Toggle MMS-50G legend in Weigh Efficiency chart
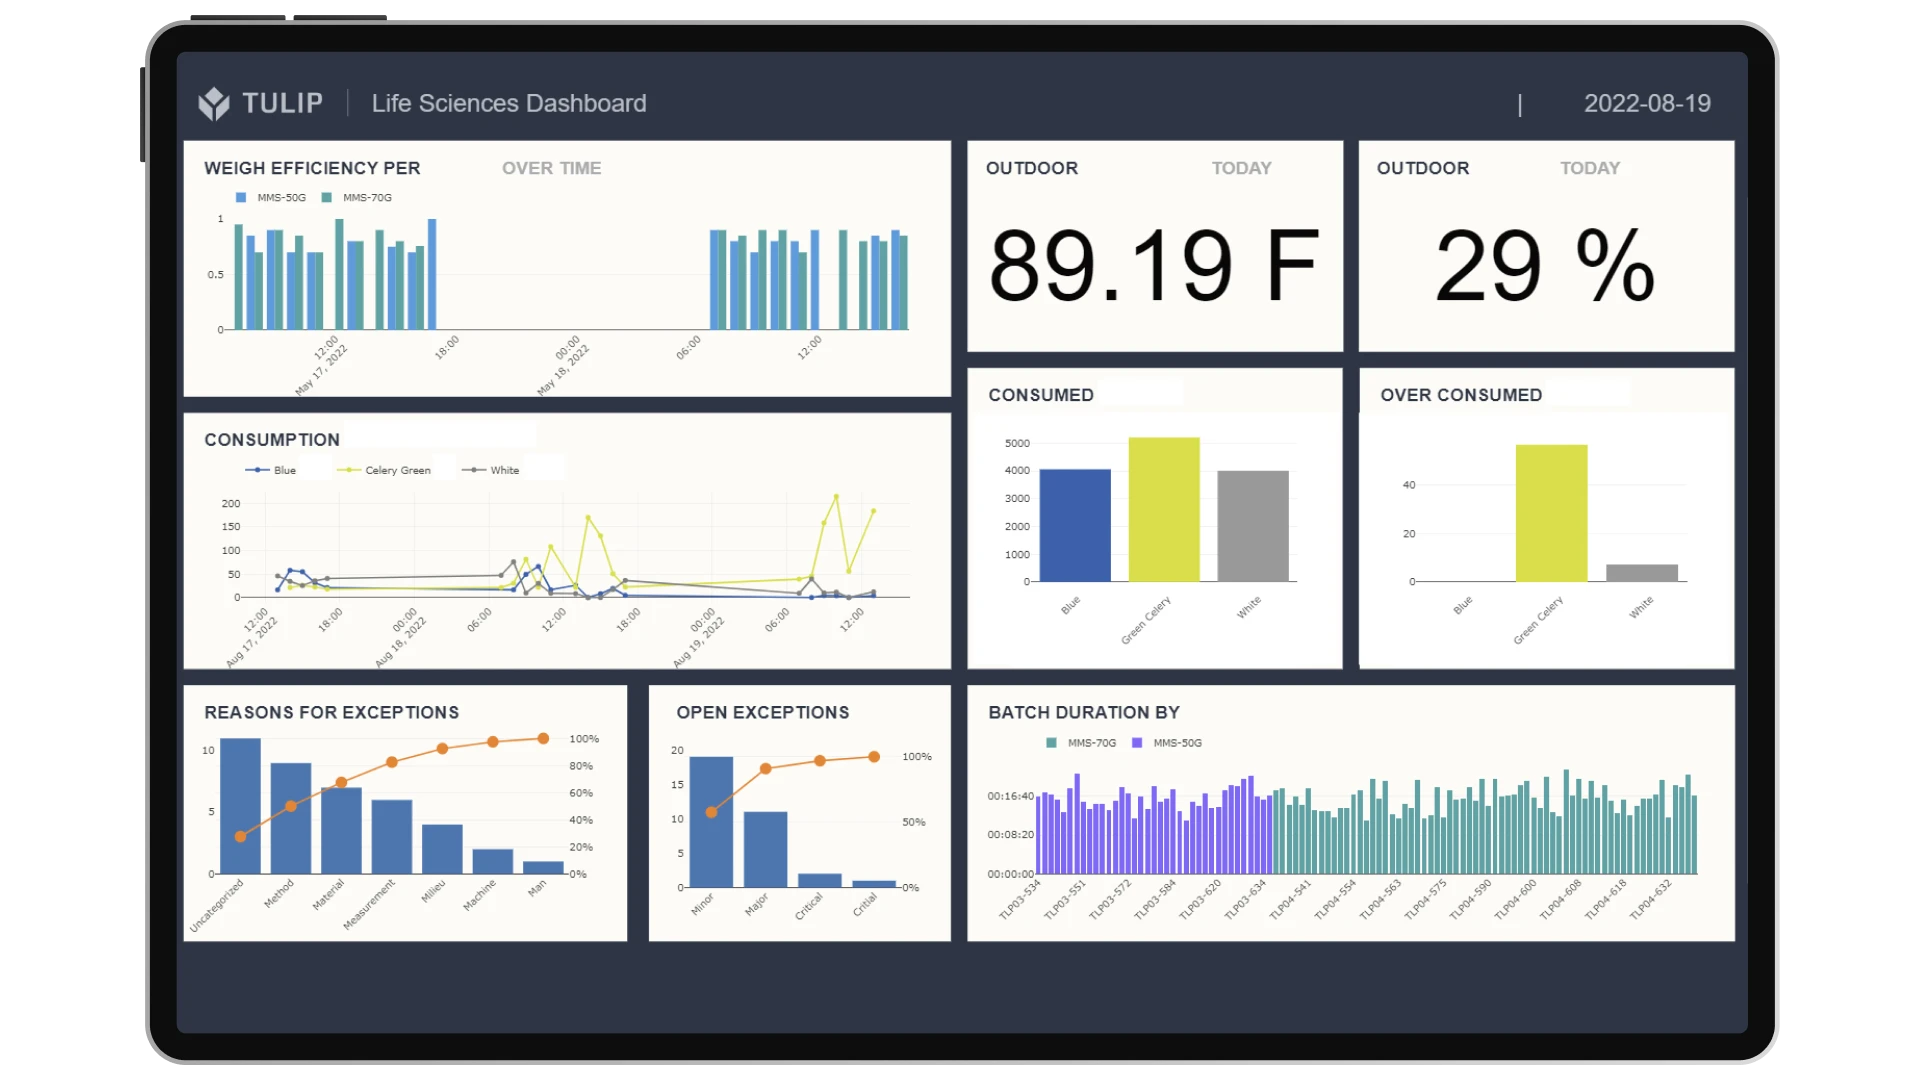This screenshot has height=1080, width=1920. tap(271, 198)
